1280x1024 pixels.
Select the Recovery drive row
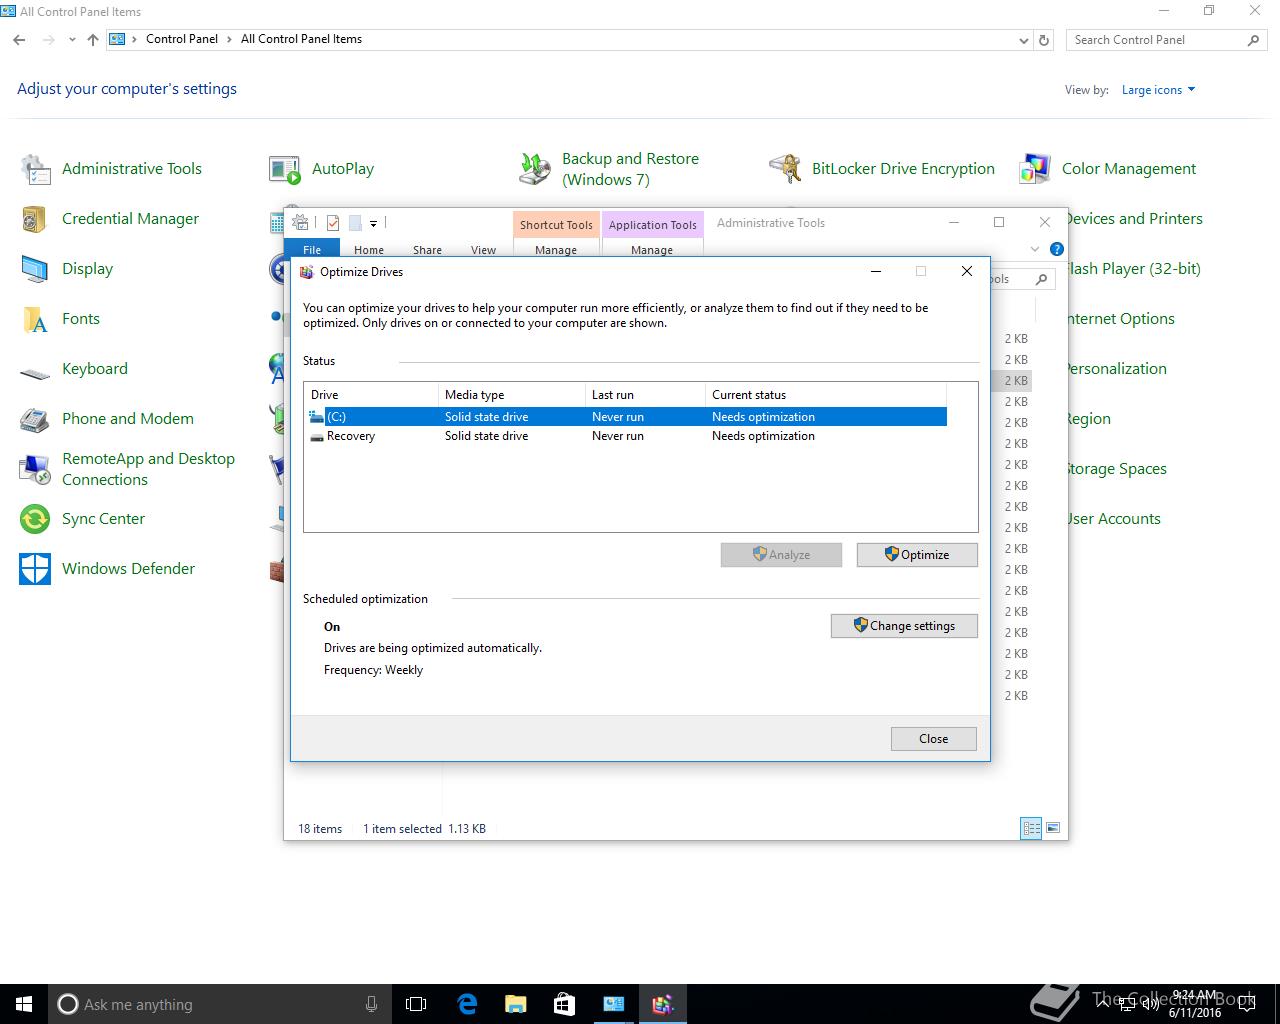click(x=626, y=436)
